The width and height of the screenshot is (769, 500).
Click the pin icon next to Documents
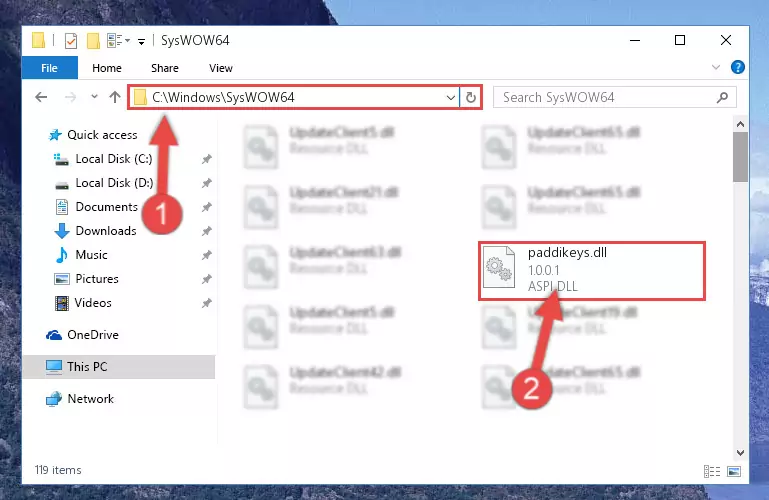206,207
